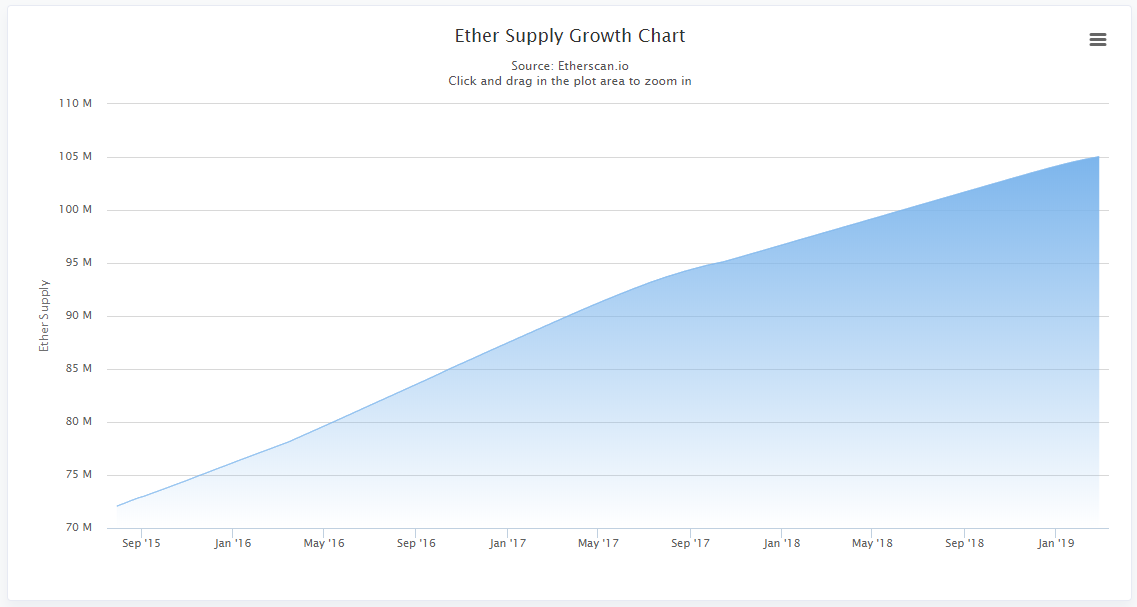Click the May '16 x-axis label
The image size is (1137, 607).
(324, 543)
